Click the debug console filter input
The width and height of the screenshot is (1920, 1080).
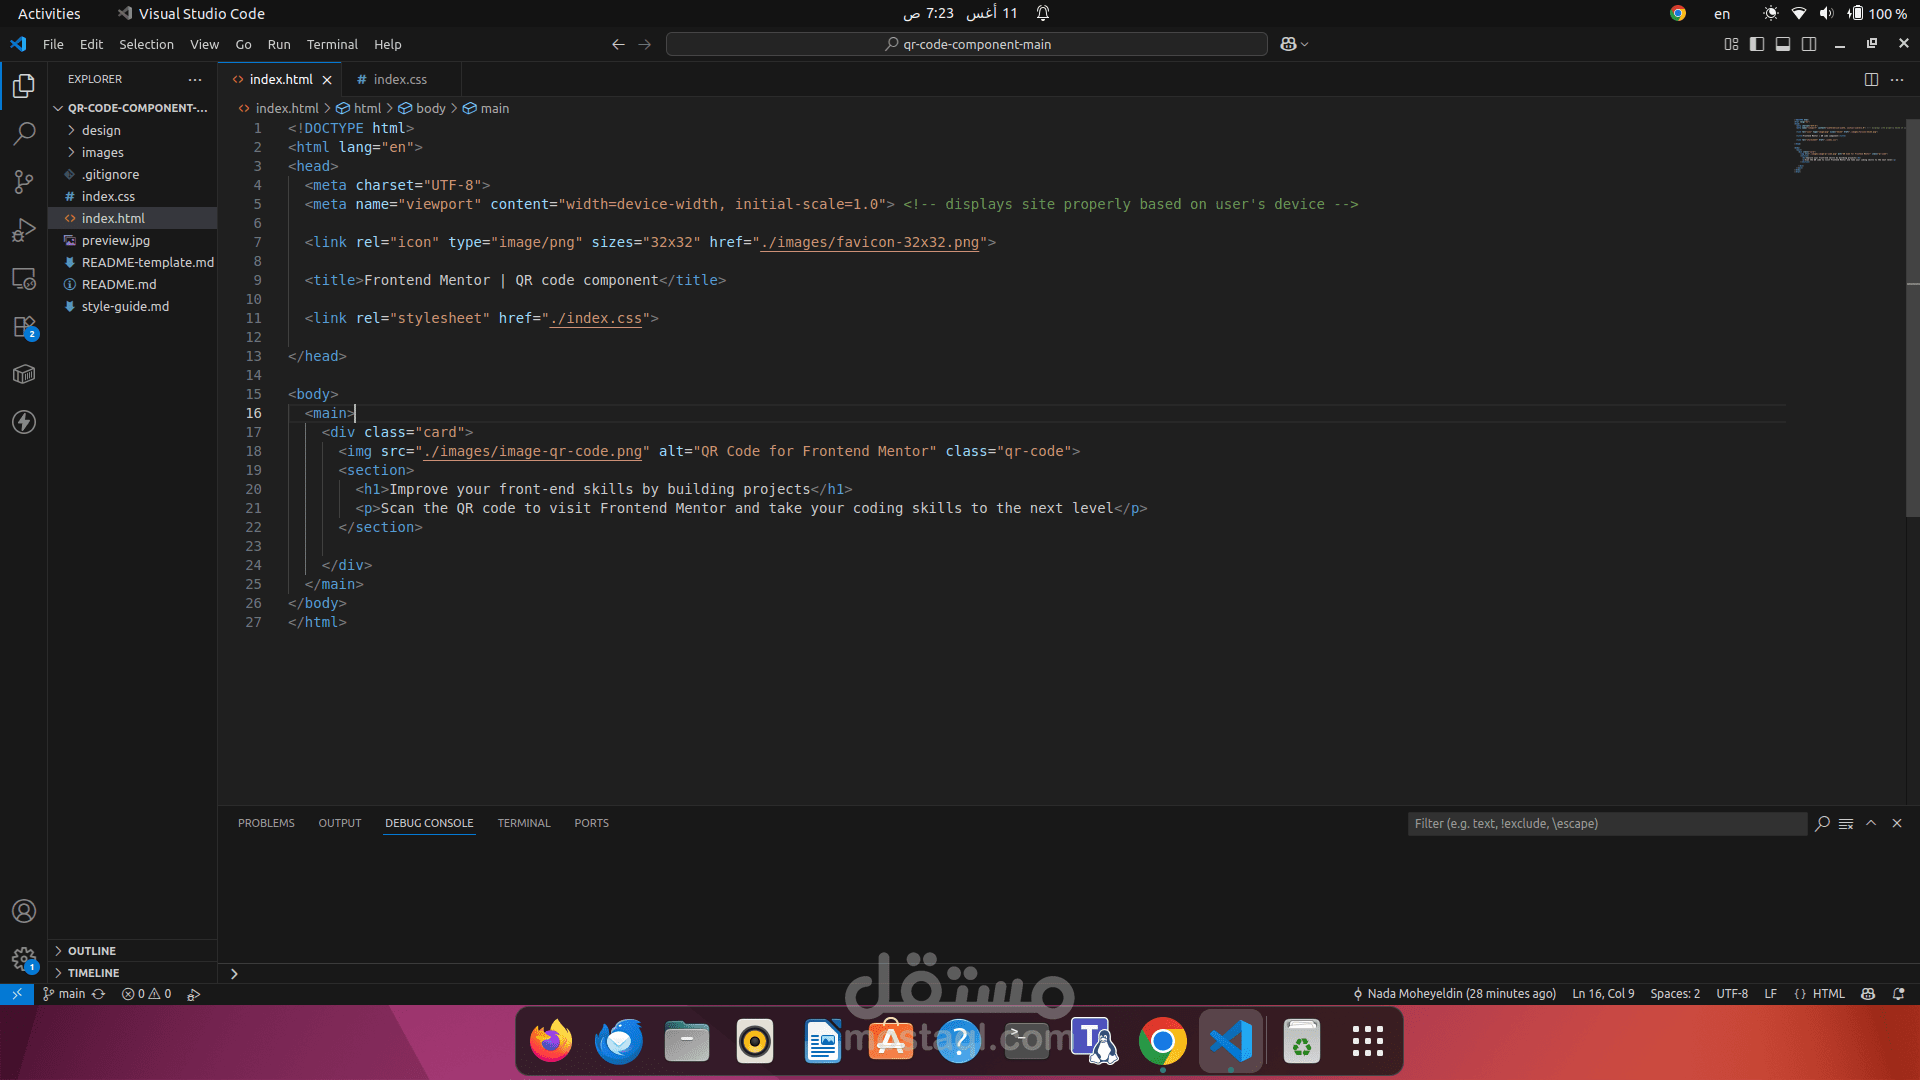click(1607, 823)
